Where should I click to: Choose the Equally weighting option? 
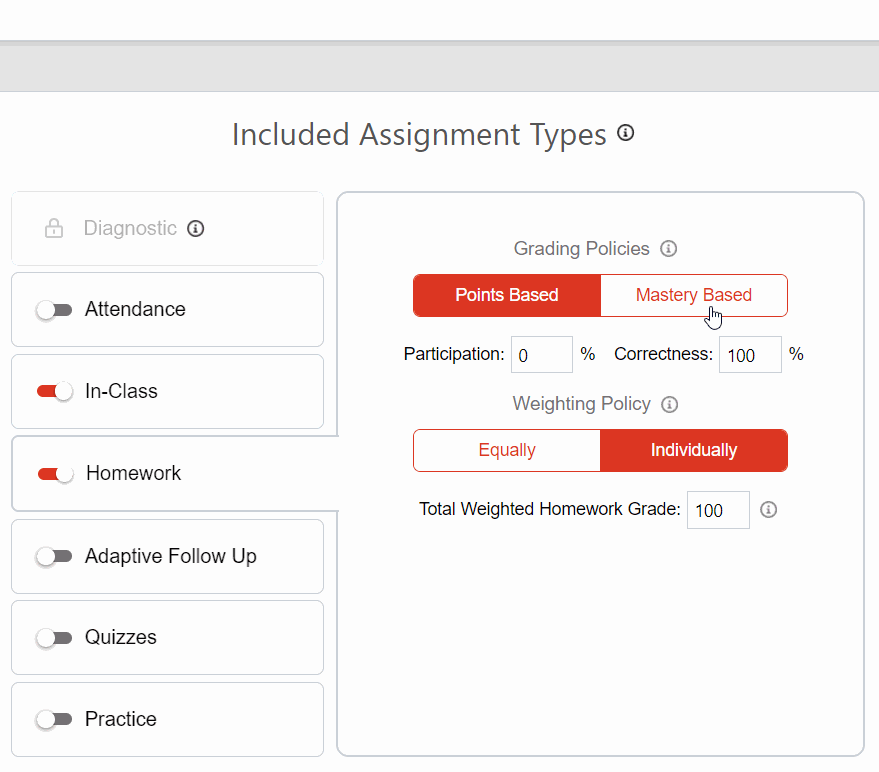point(507,450)
